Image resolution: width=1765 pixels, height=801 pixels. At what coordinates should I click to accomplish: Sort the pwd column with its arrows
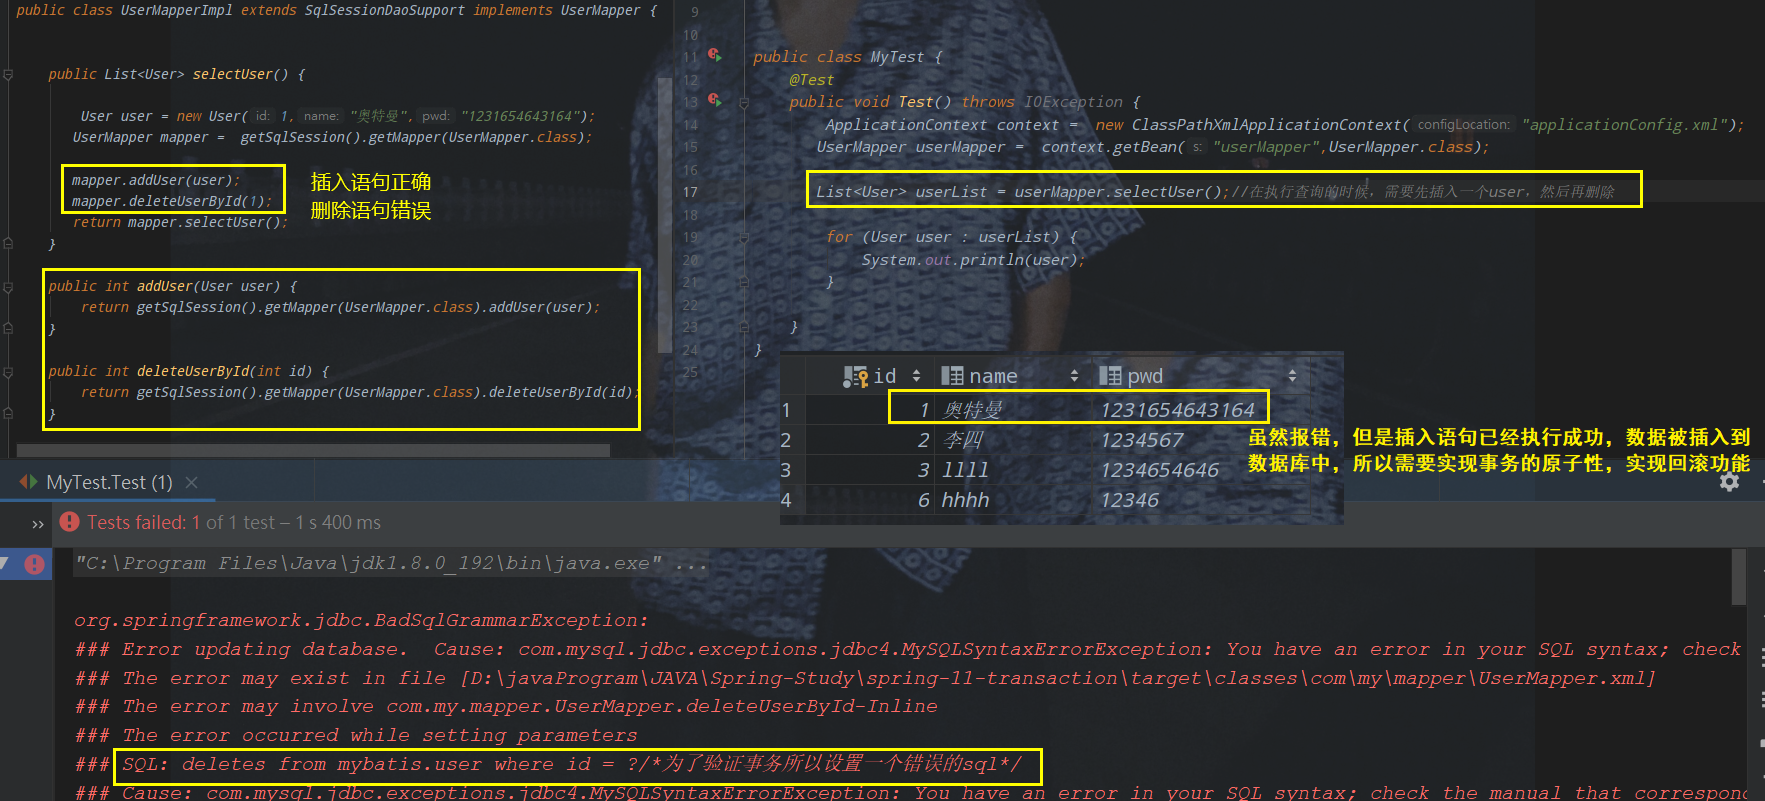pyautogui.click(x=1292, y=376)
